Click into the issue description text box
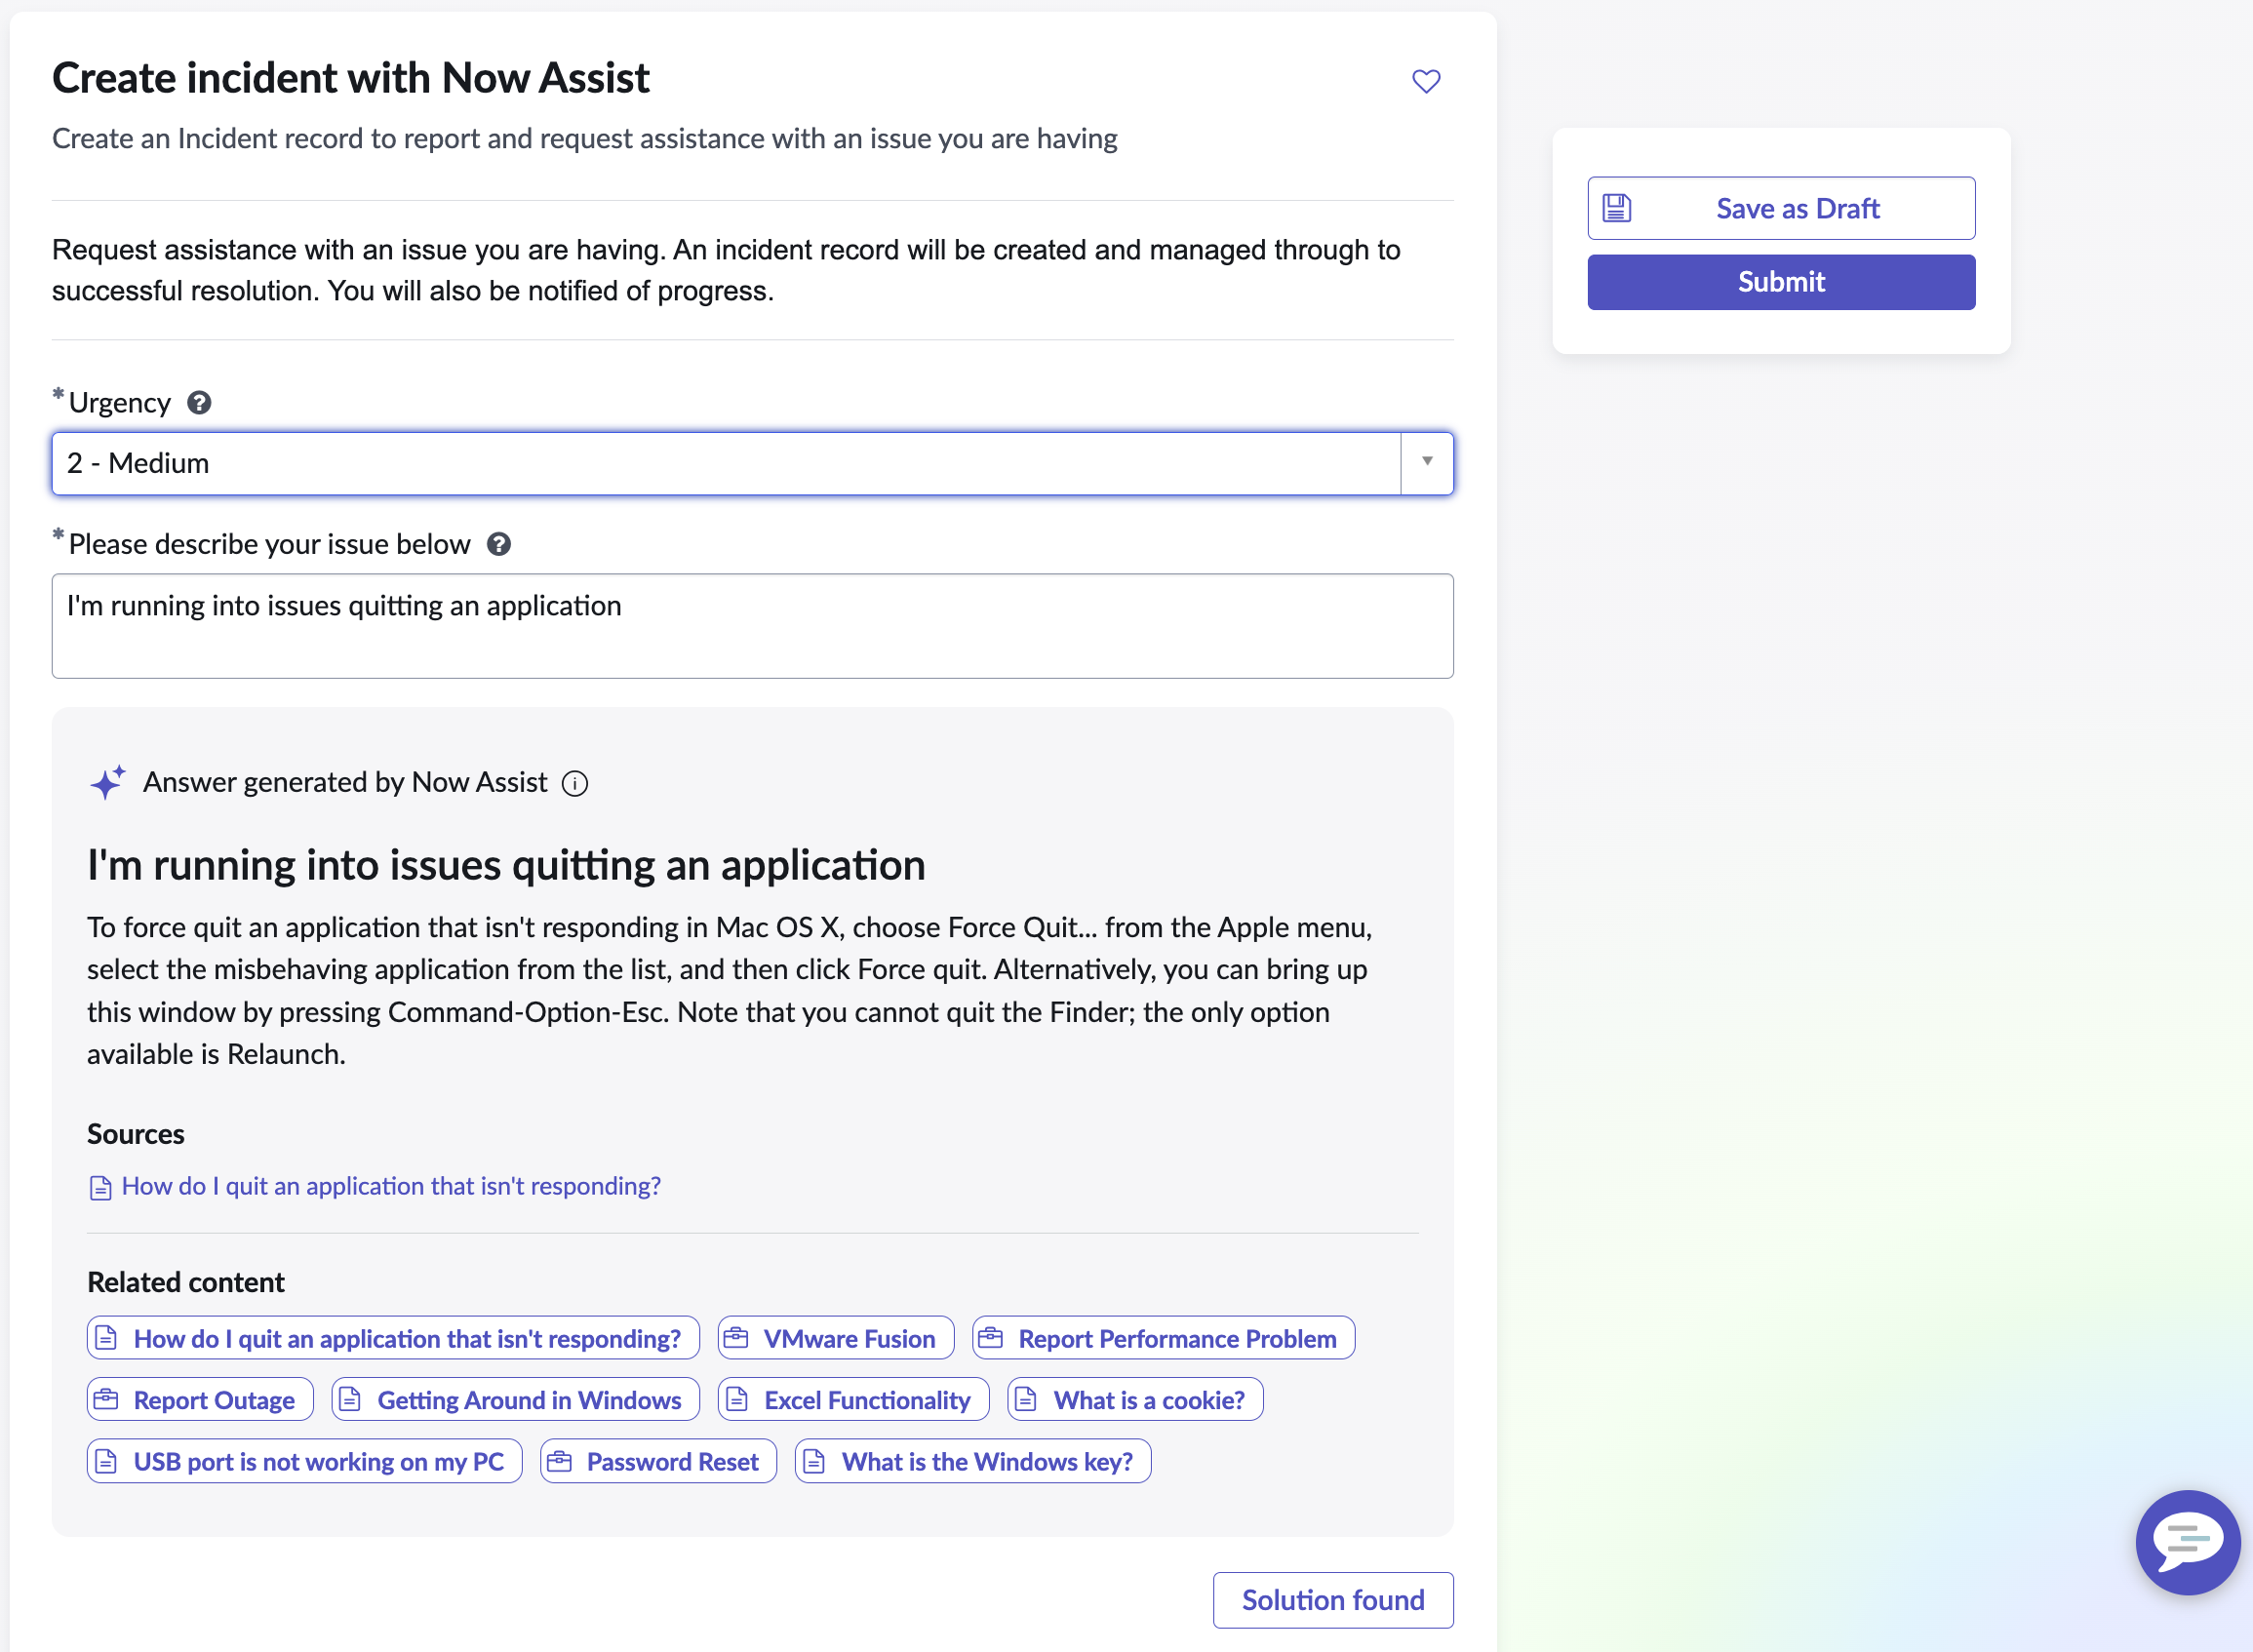This screenshot has height=1652, width=2253. [x=752, y=626]
